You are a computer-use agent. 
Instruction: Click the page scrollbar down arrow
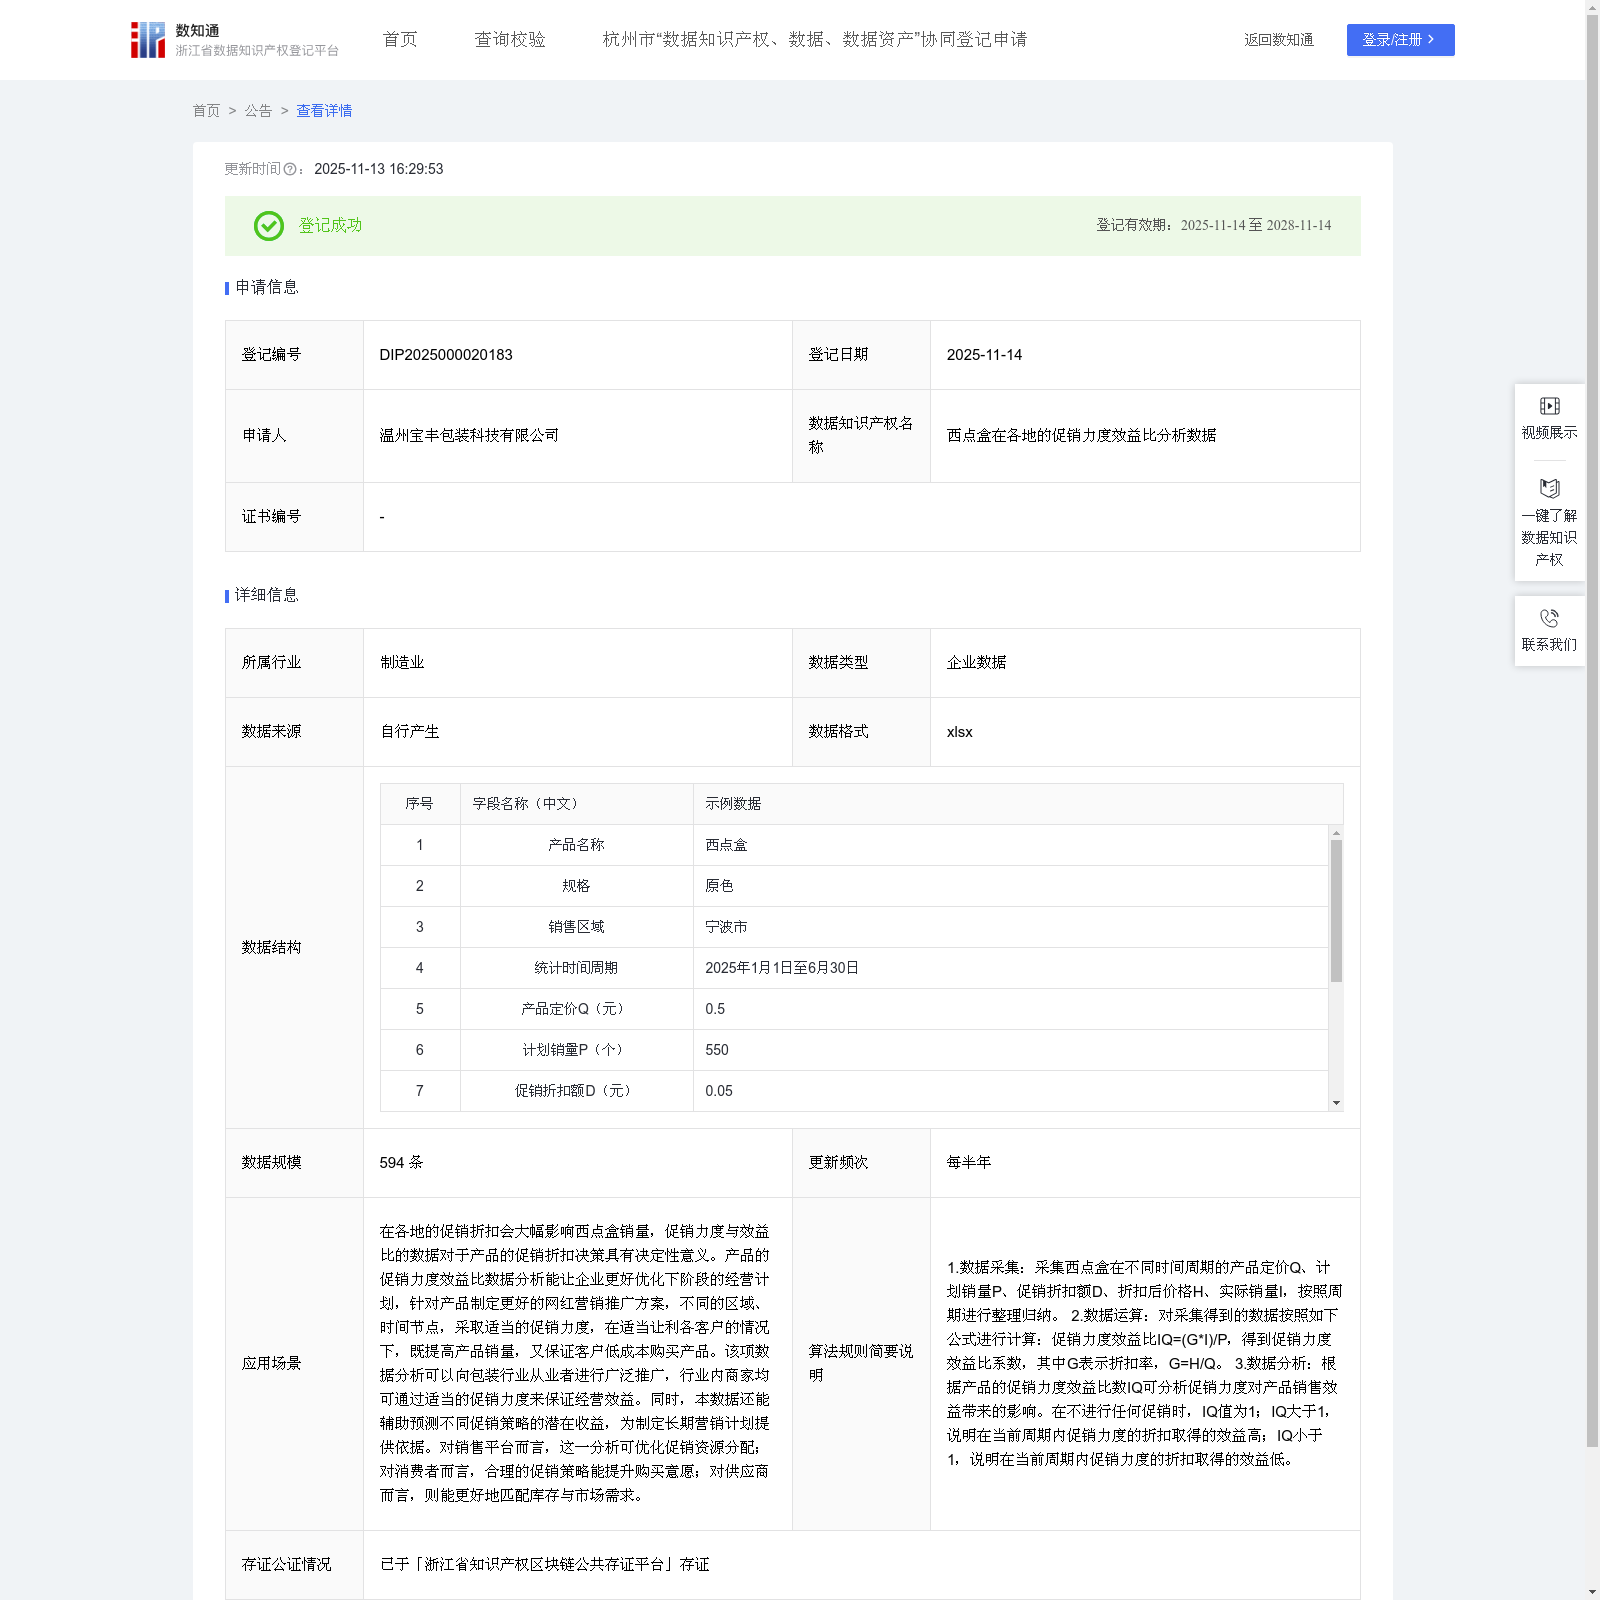coord(1592,1592)
